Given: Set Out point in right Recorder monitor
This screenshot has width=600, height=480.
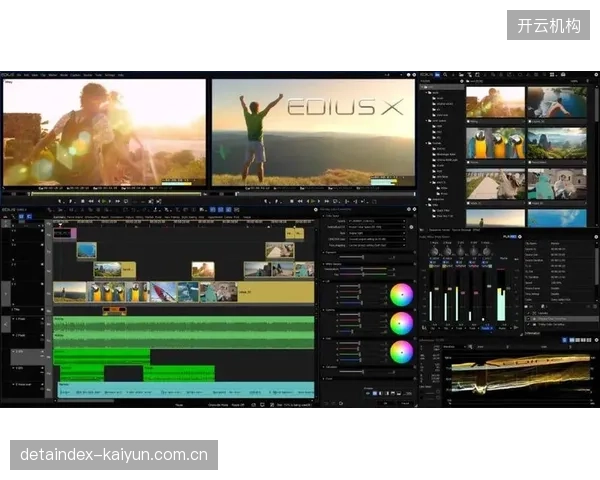Looking at the screenshot, I should (x=277, y=201).
